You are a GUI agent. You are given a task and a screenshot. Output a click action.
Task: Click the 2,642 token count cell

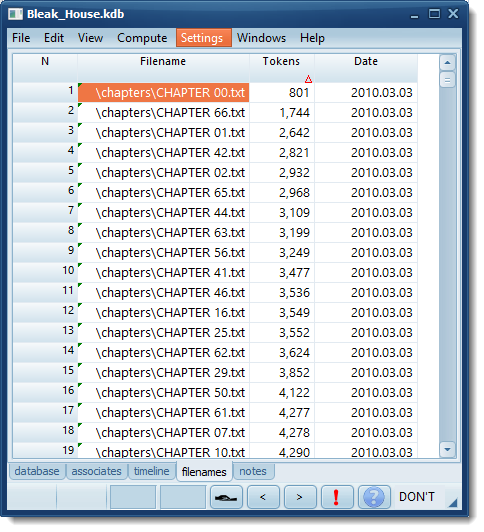tap(282, 133)
